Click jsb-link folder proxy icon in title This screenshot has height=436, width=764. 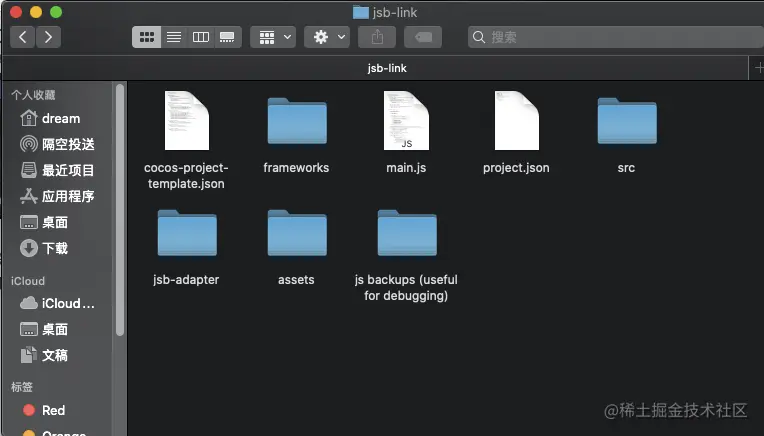click(x=361, y=13)
